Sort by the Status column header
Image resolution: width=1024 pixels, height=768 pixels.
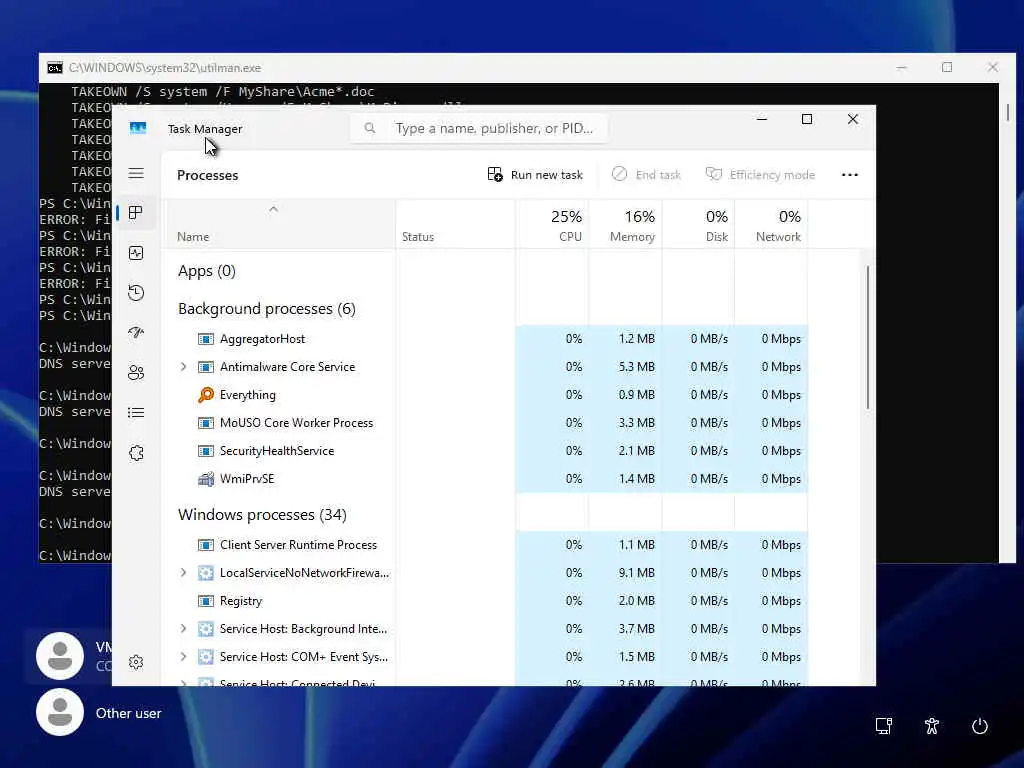click(x=455, y=224)
